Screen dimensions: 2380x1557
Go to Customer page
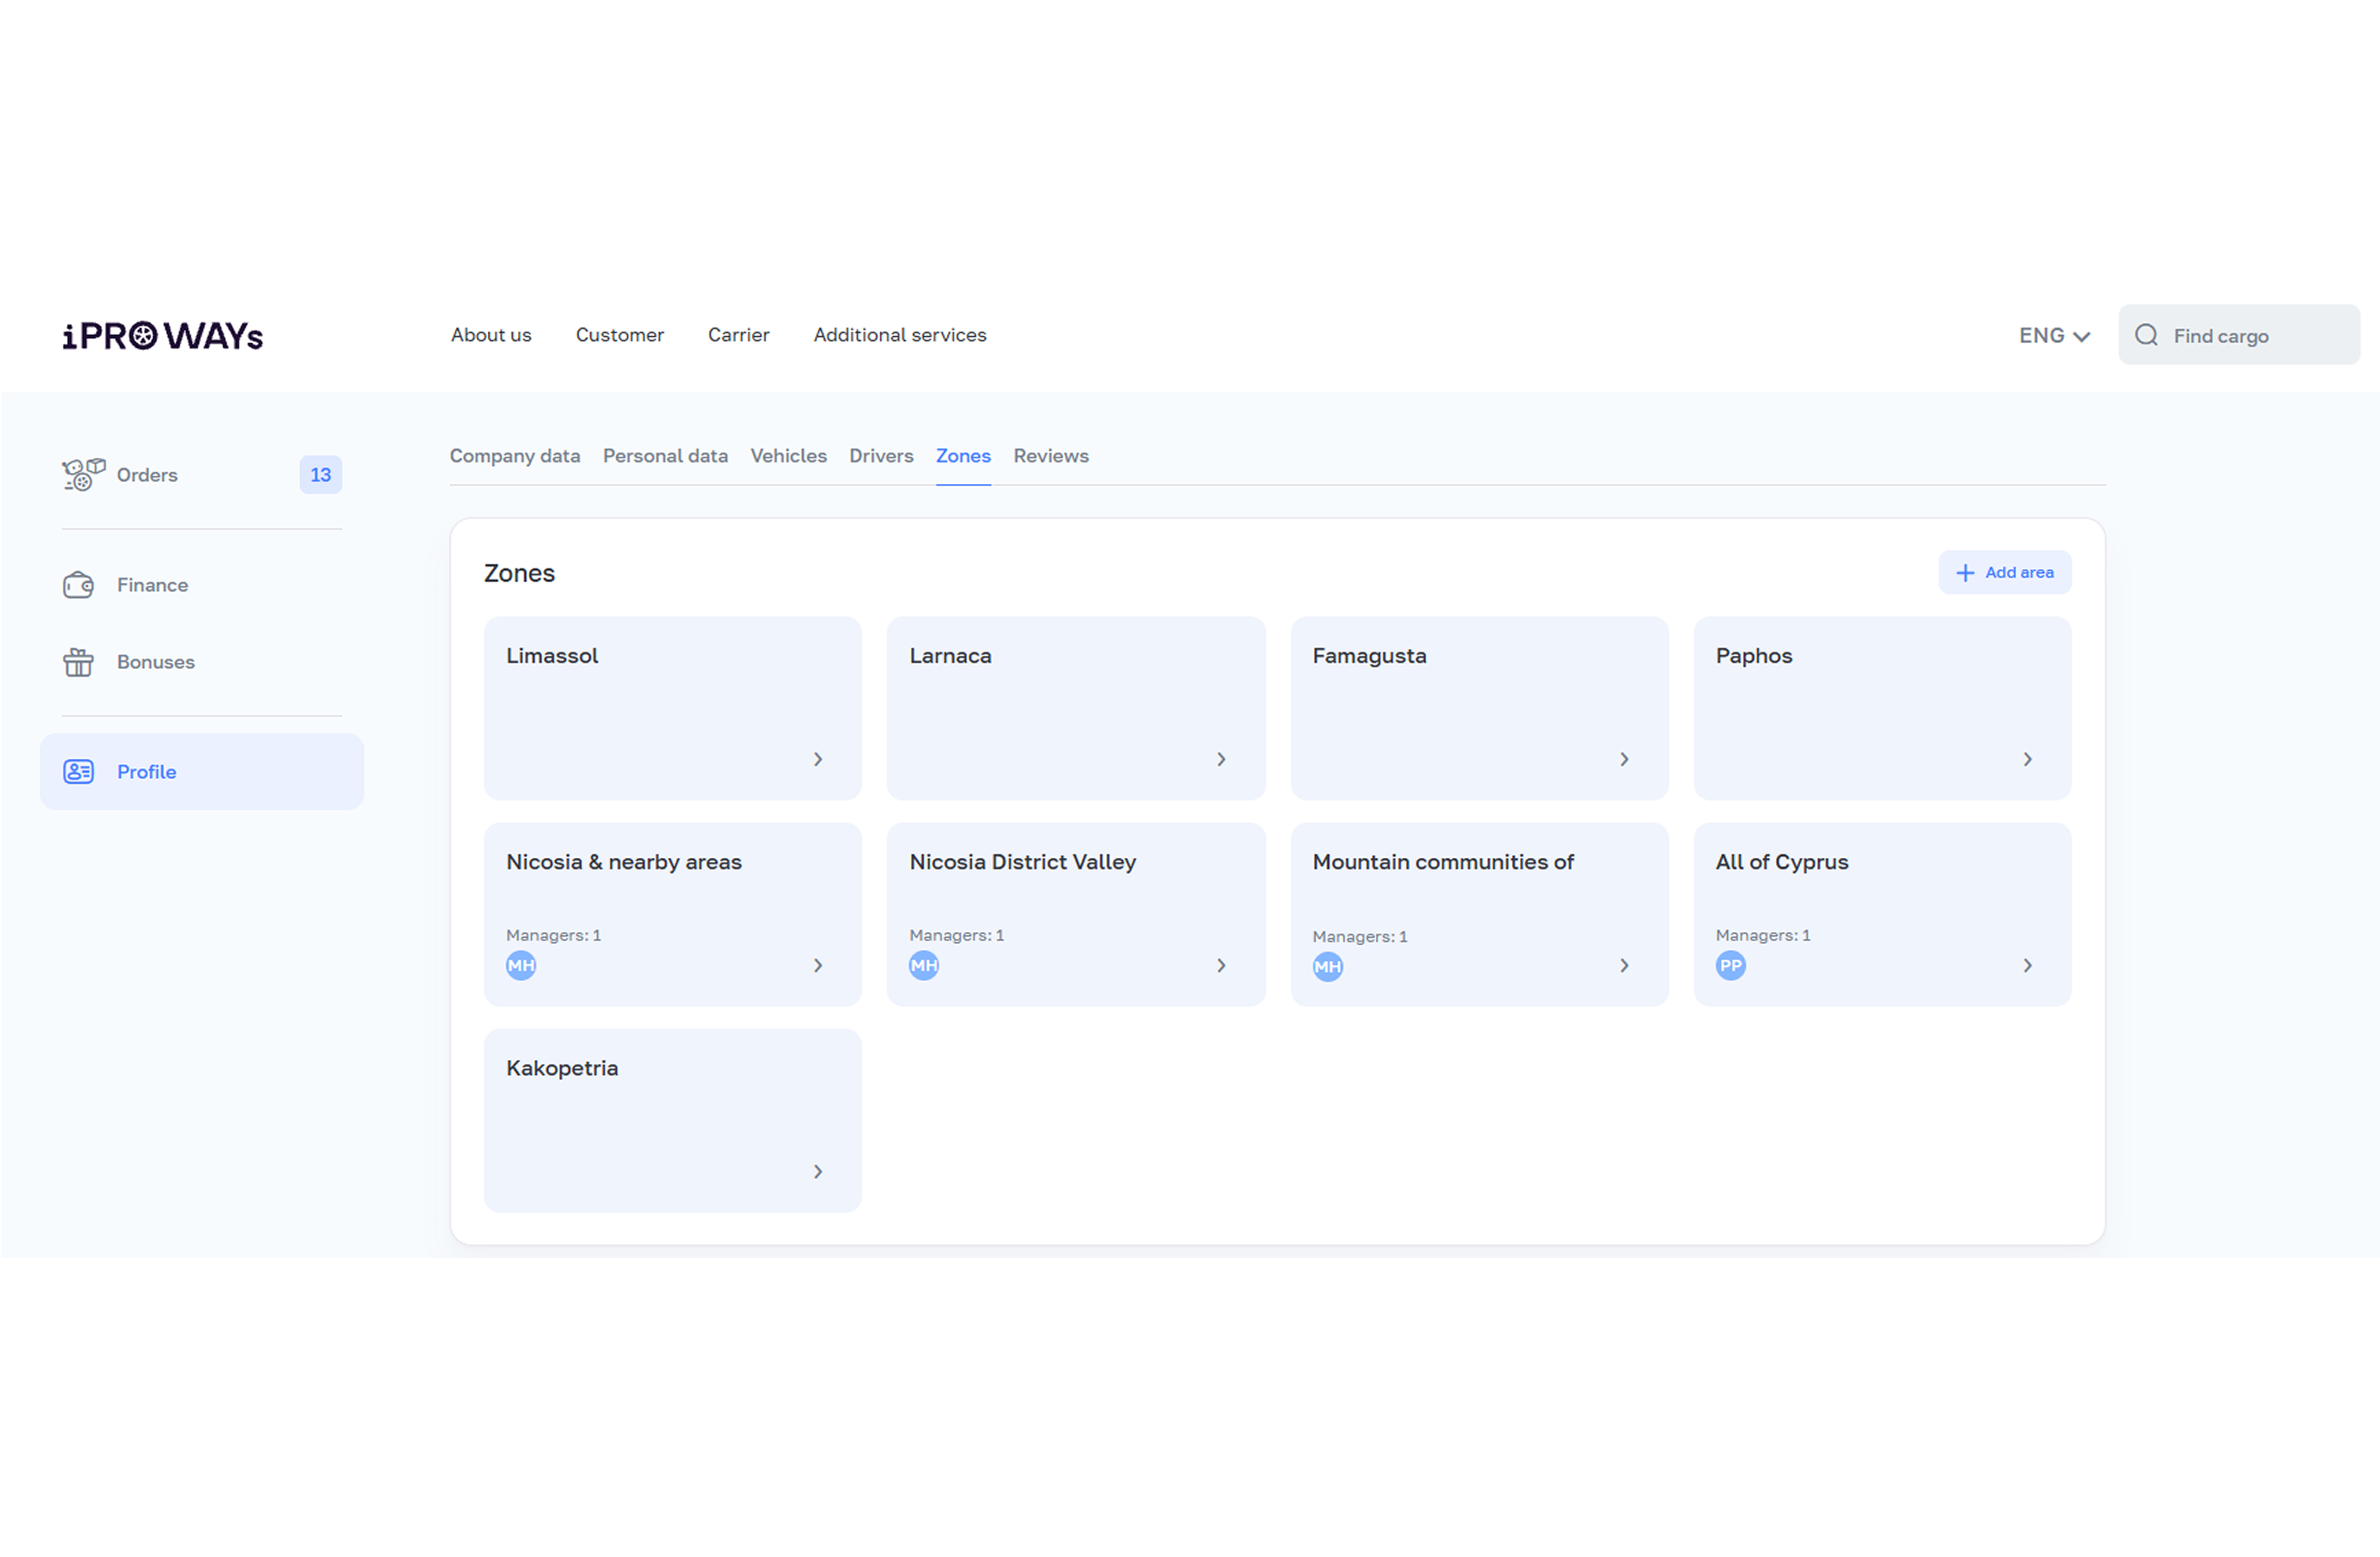620,335
